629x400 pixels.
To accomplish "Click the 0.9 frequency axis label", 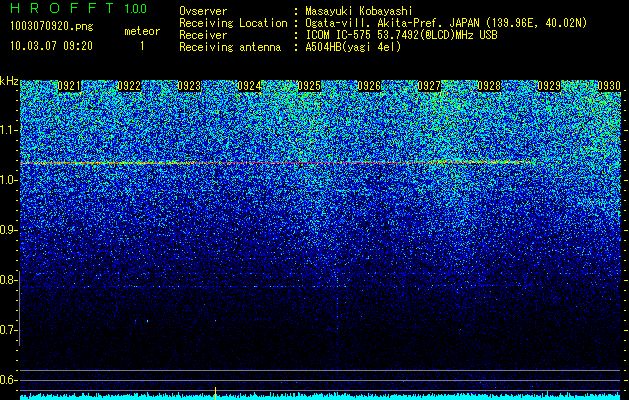I will click(x=7, y=230).
